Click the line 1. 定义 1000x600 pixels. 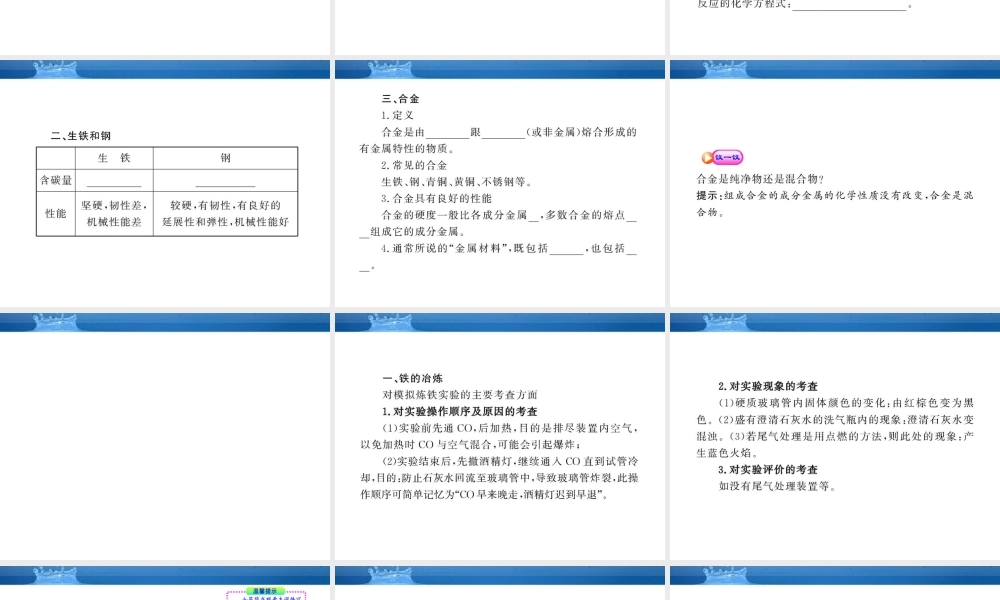[397, 115]
